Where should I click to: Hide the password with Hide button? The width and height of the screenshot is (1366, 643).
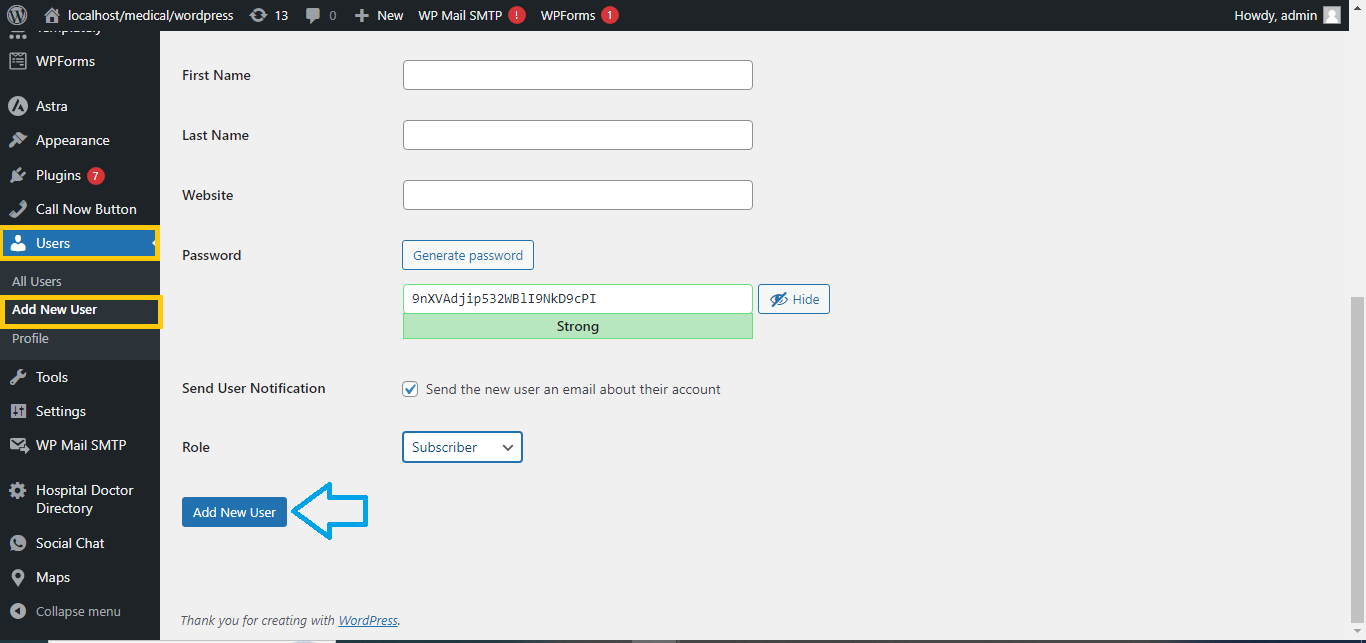pyautogui.click(x=794, y=299)
